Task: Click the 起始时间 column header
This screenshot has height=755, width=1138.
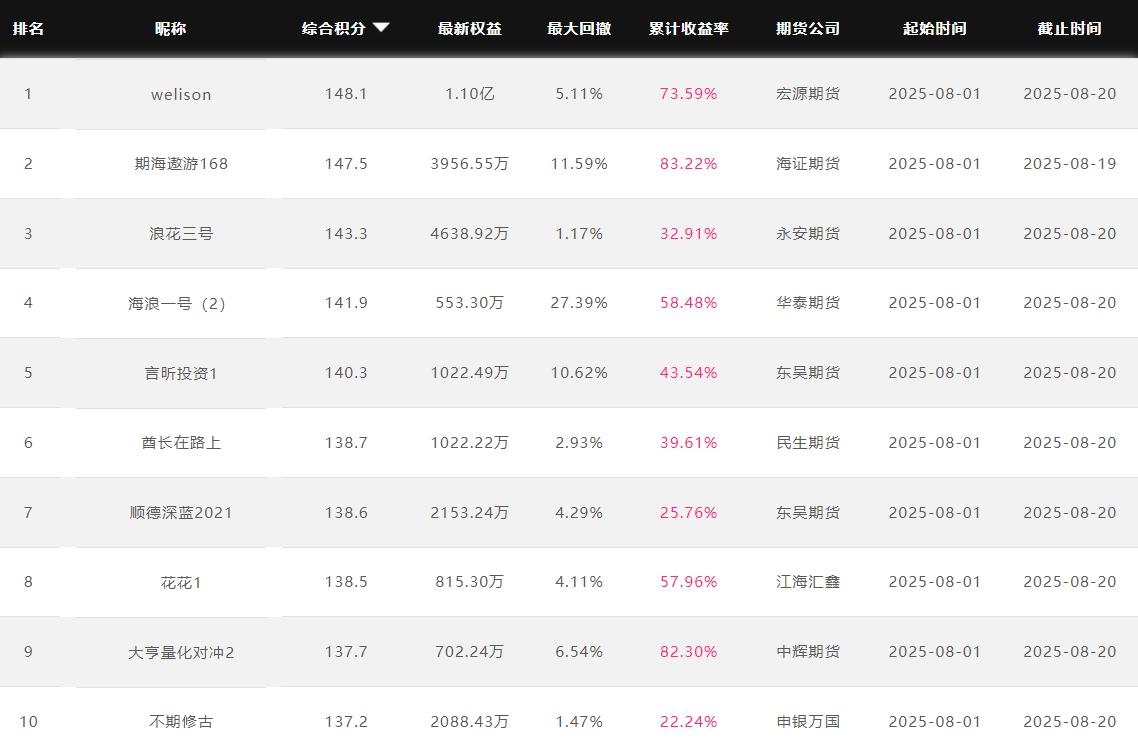Action: [x=935, y=28]
